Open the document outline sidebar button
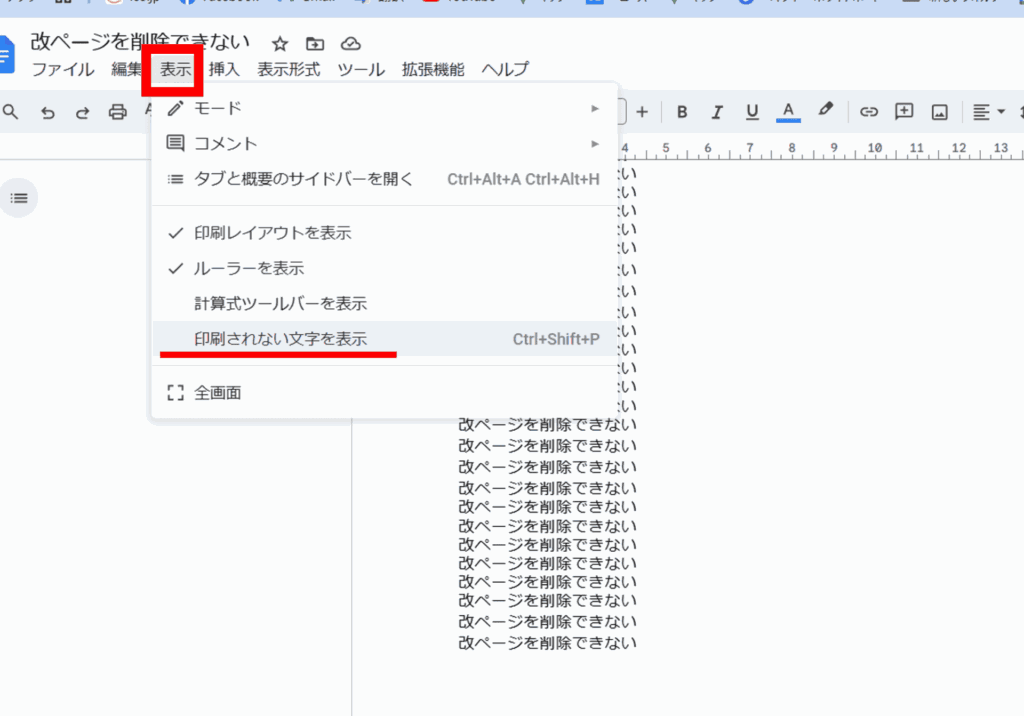 pos(19,198)
